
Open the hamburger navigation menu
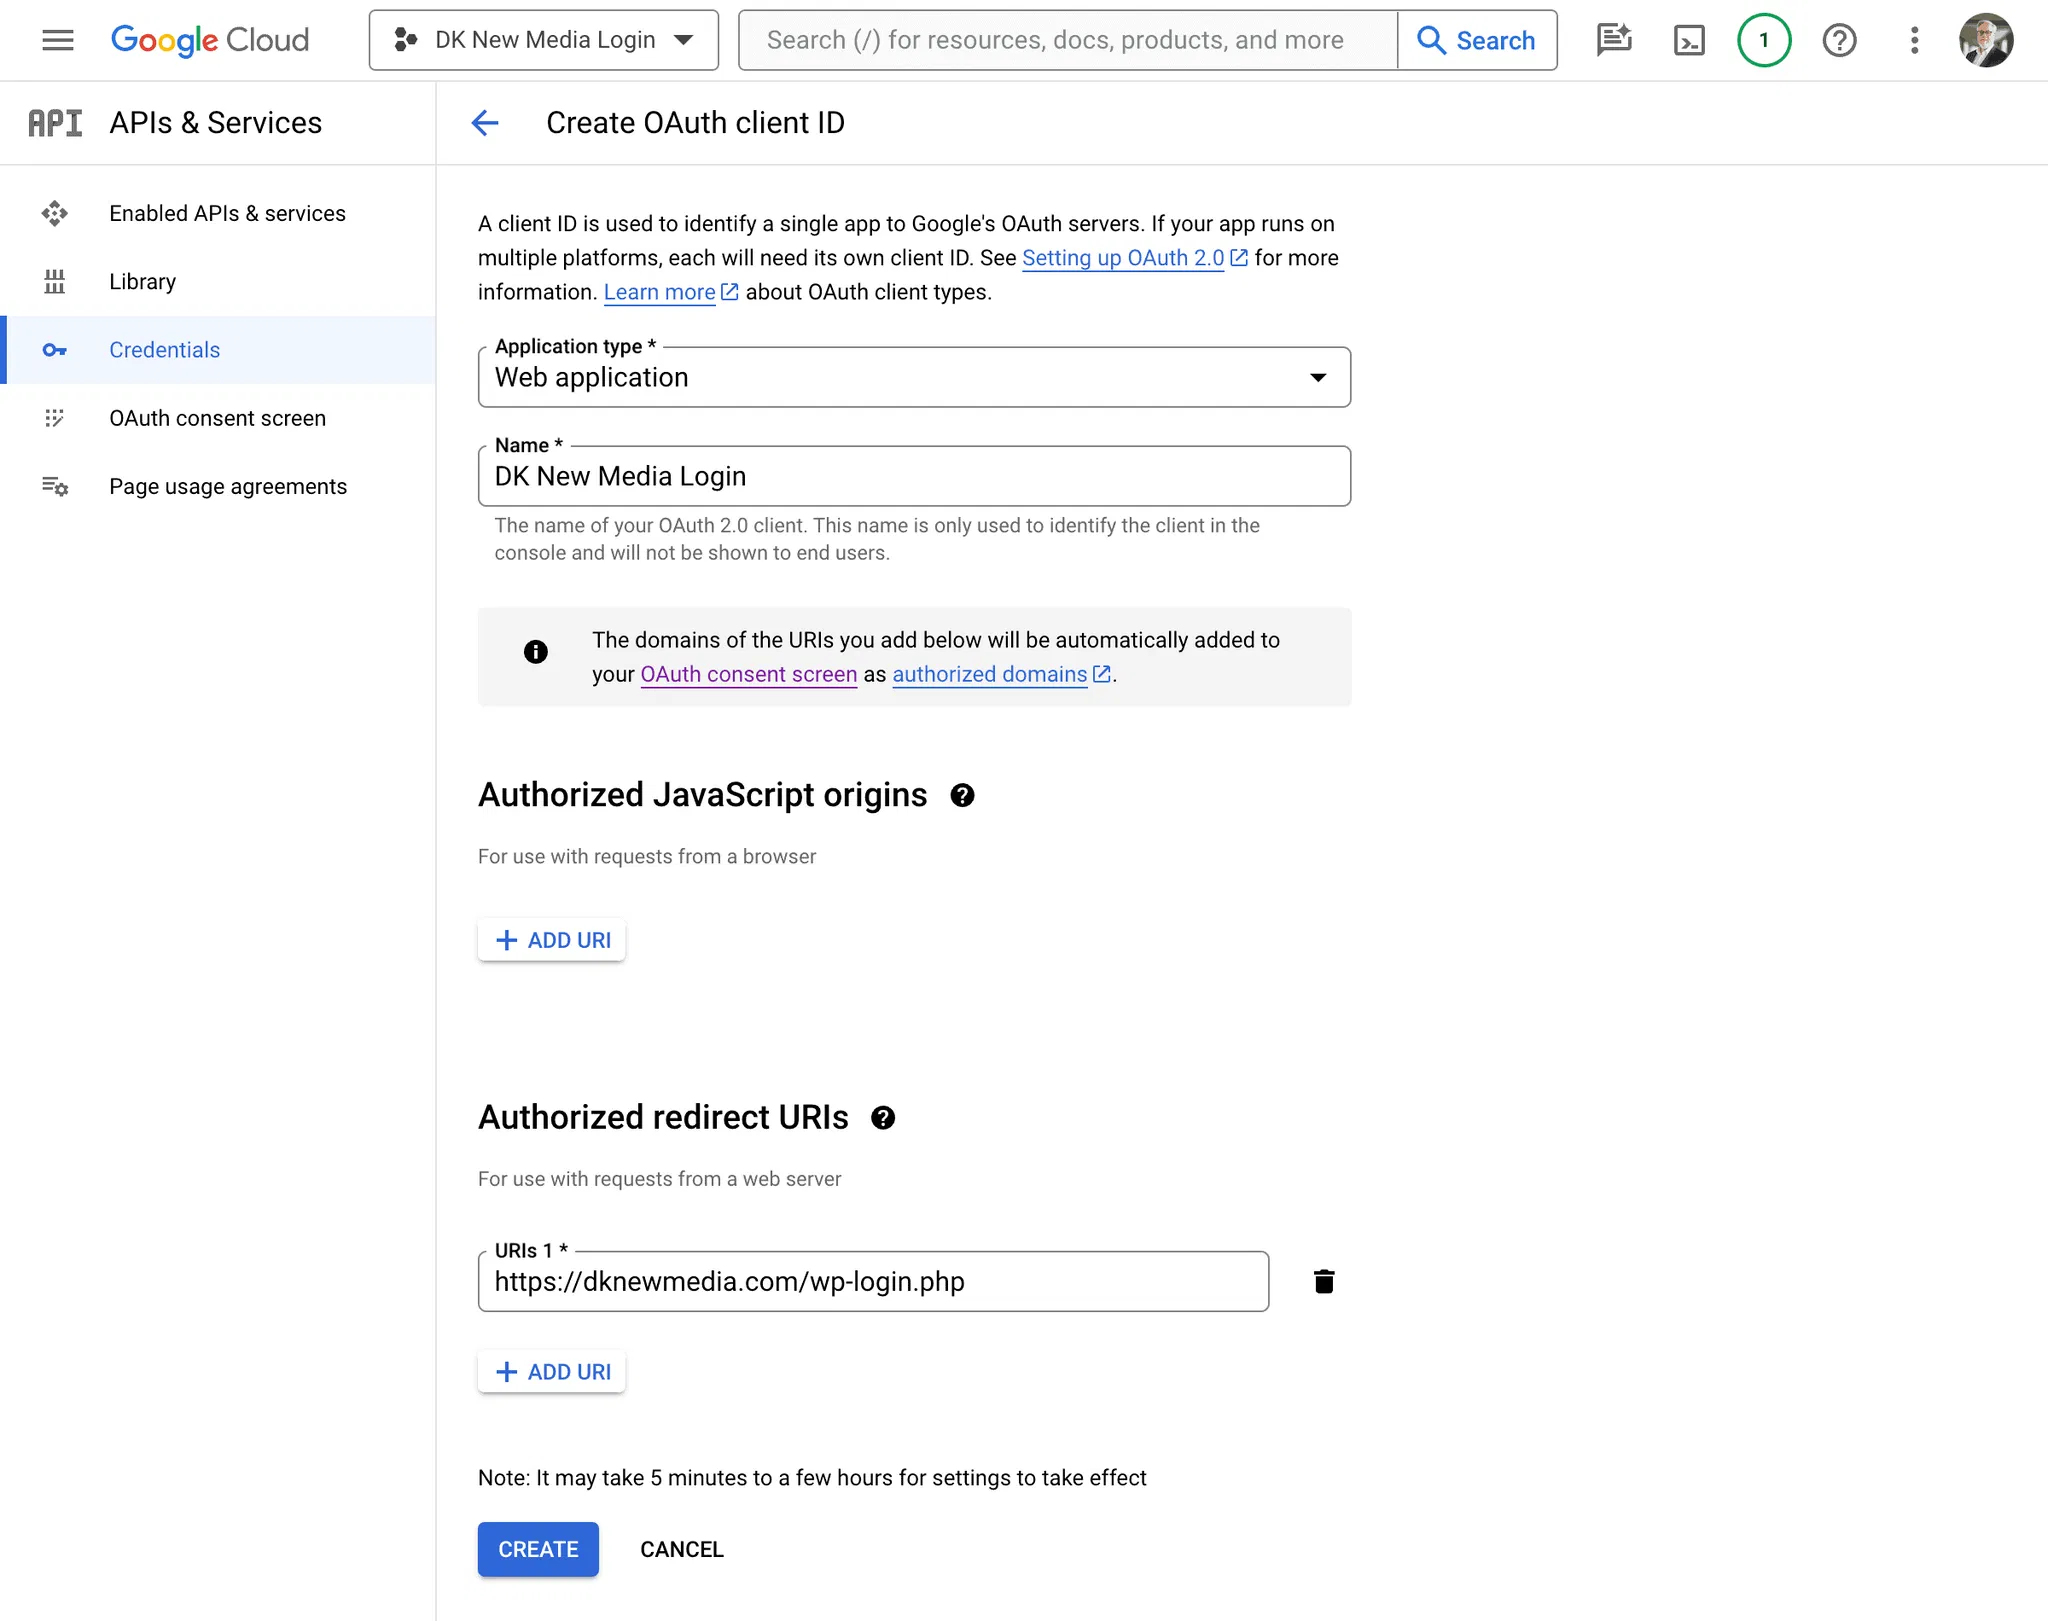pos(58,40)
